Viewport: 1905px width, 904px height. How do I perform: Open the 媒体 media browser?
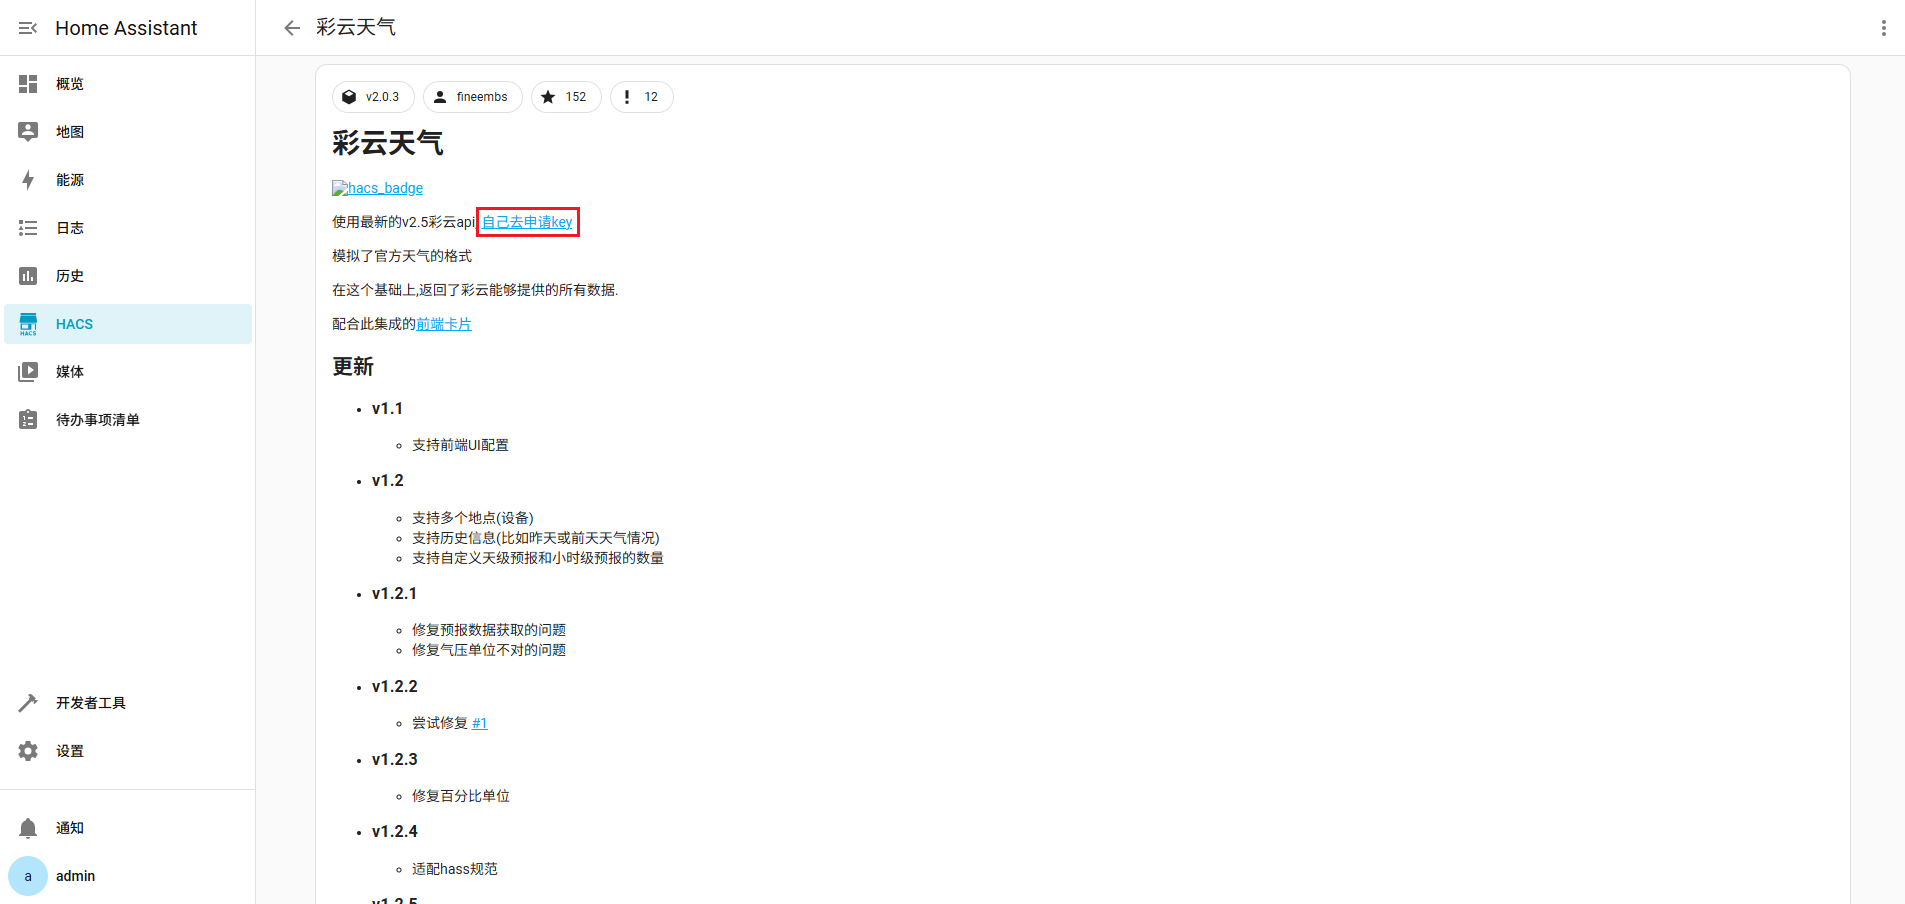70,371
